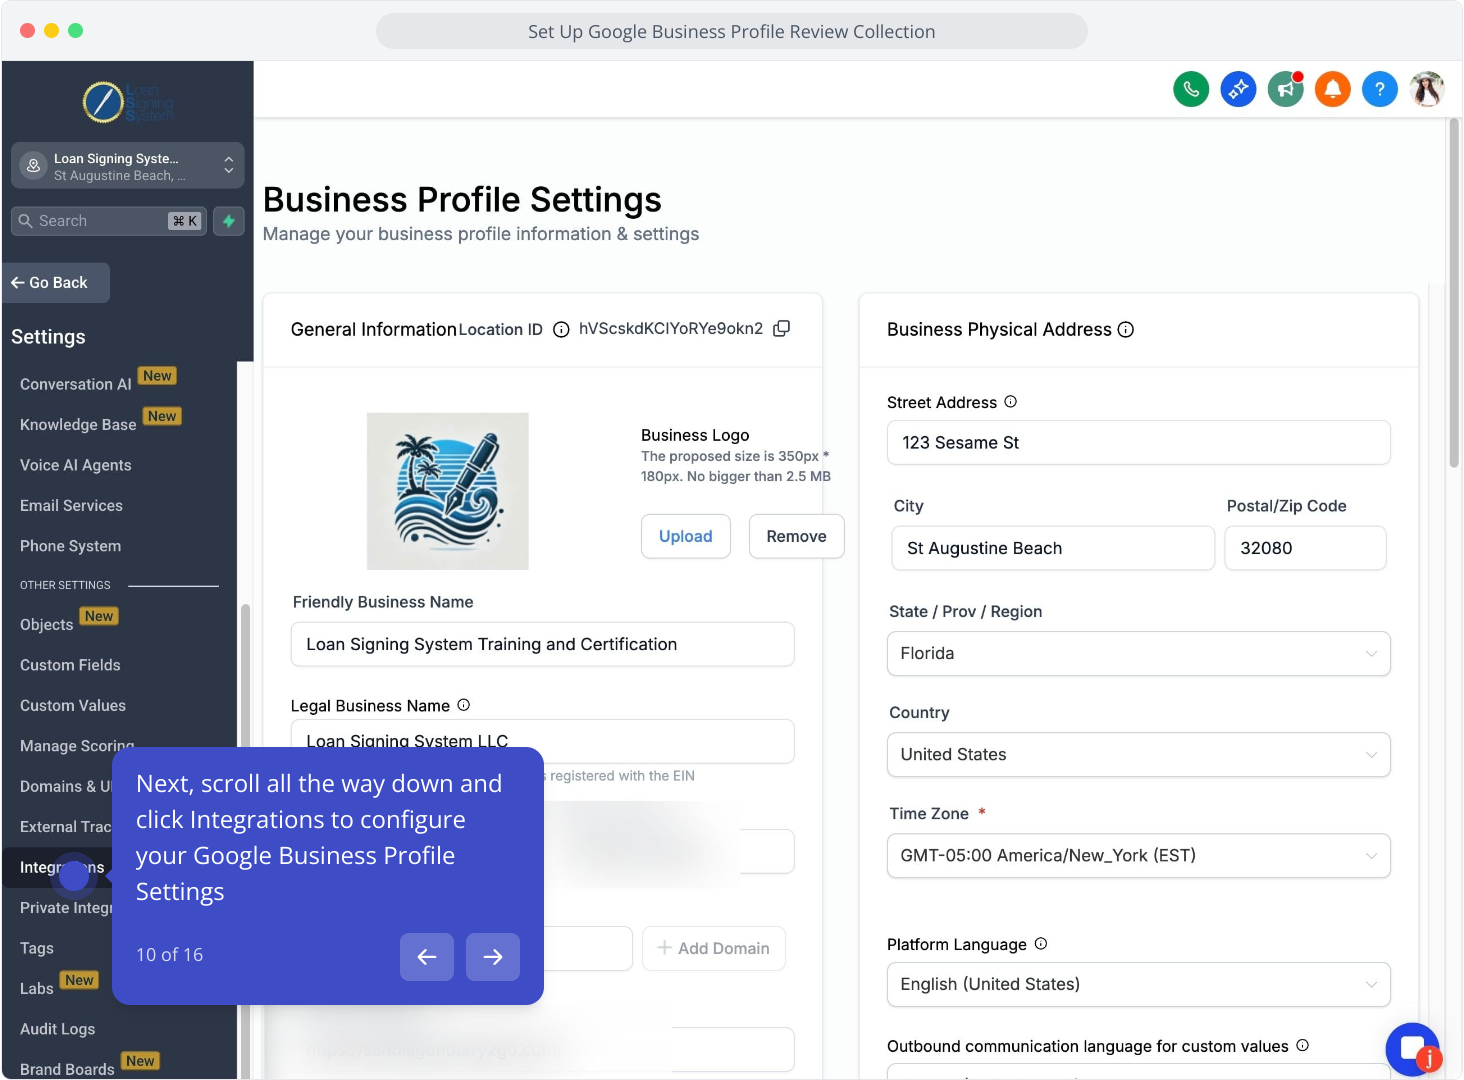1464x1080 pixels.
Task: Edit the Street Address field
Action: coord(1139,443)
